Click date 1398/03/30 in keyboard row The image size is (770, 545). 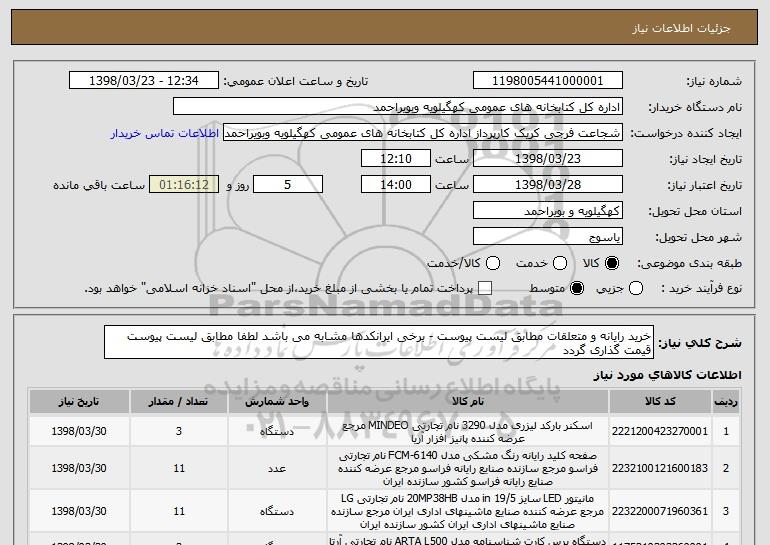(x=79, y=468)
